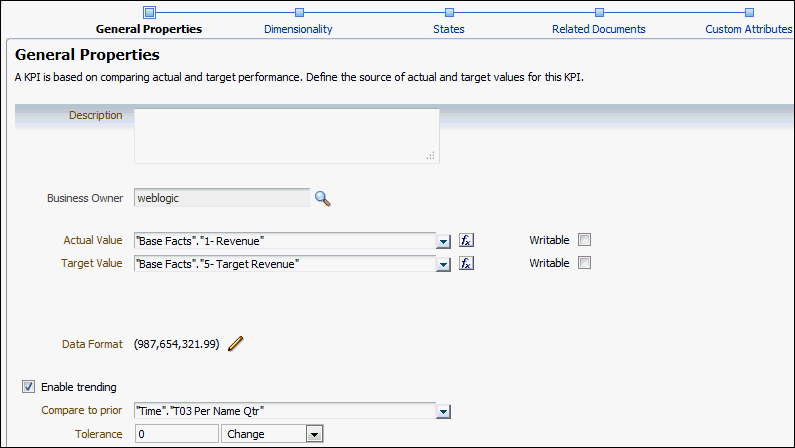Switch to the Custom Attributes tab
The width and height of the screenshot is (795, 448).
(x=748, y=29)
